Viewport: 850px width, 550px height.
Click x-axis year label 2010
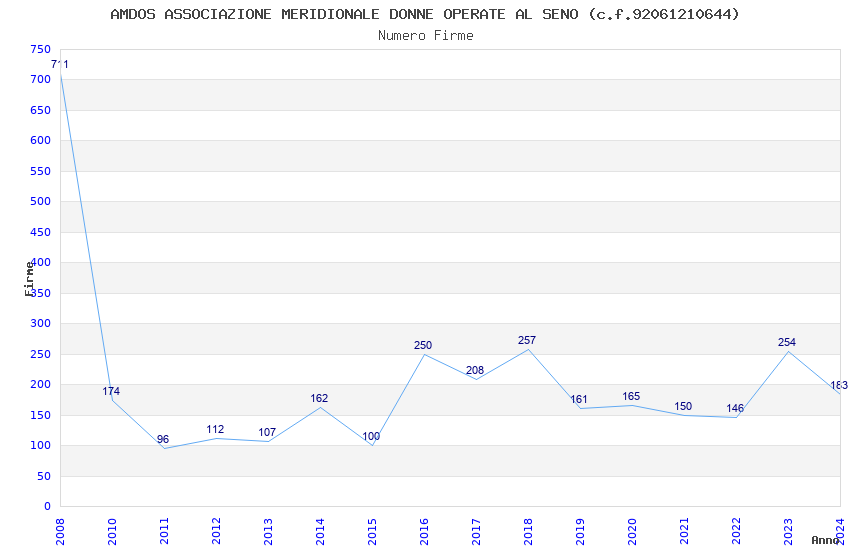click(112, 532)
